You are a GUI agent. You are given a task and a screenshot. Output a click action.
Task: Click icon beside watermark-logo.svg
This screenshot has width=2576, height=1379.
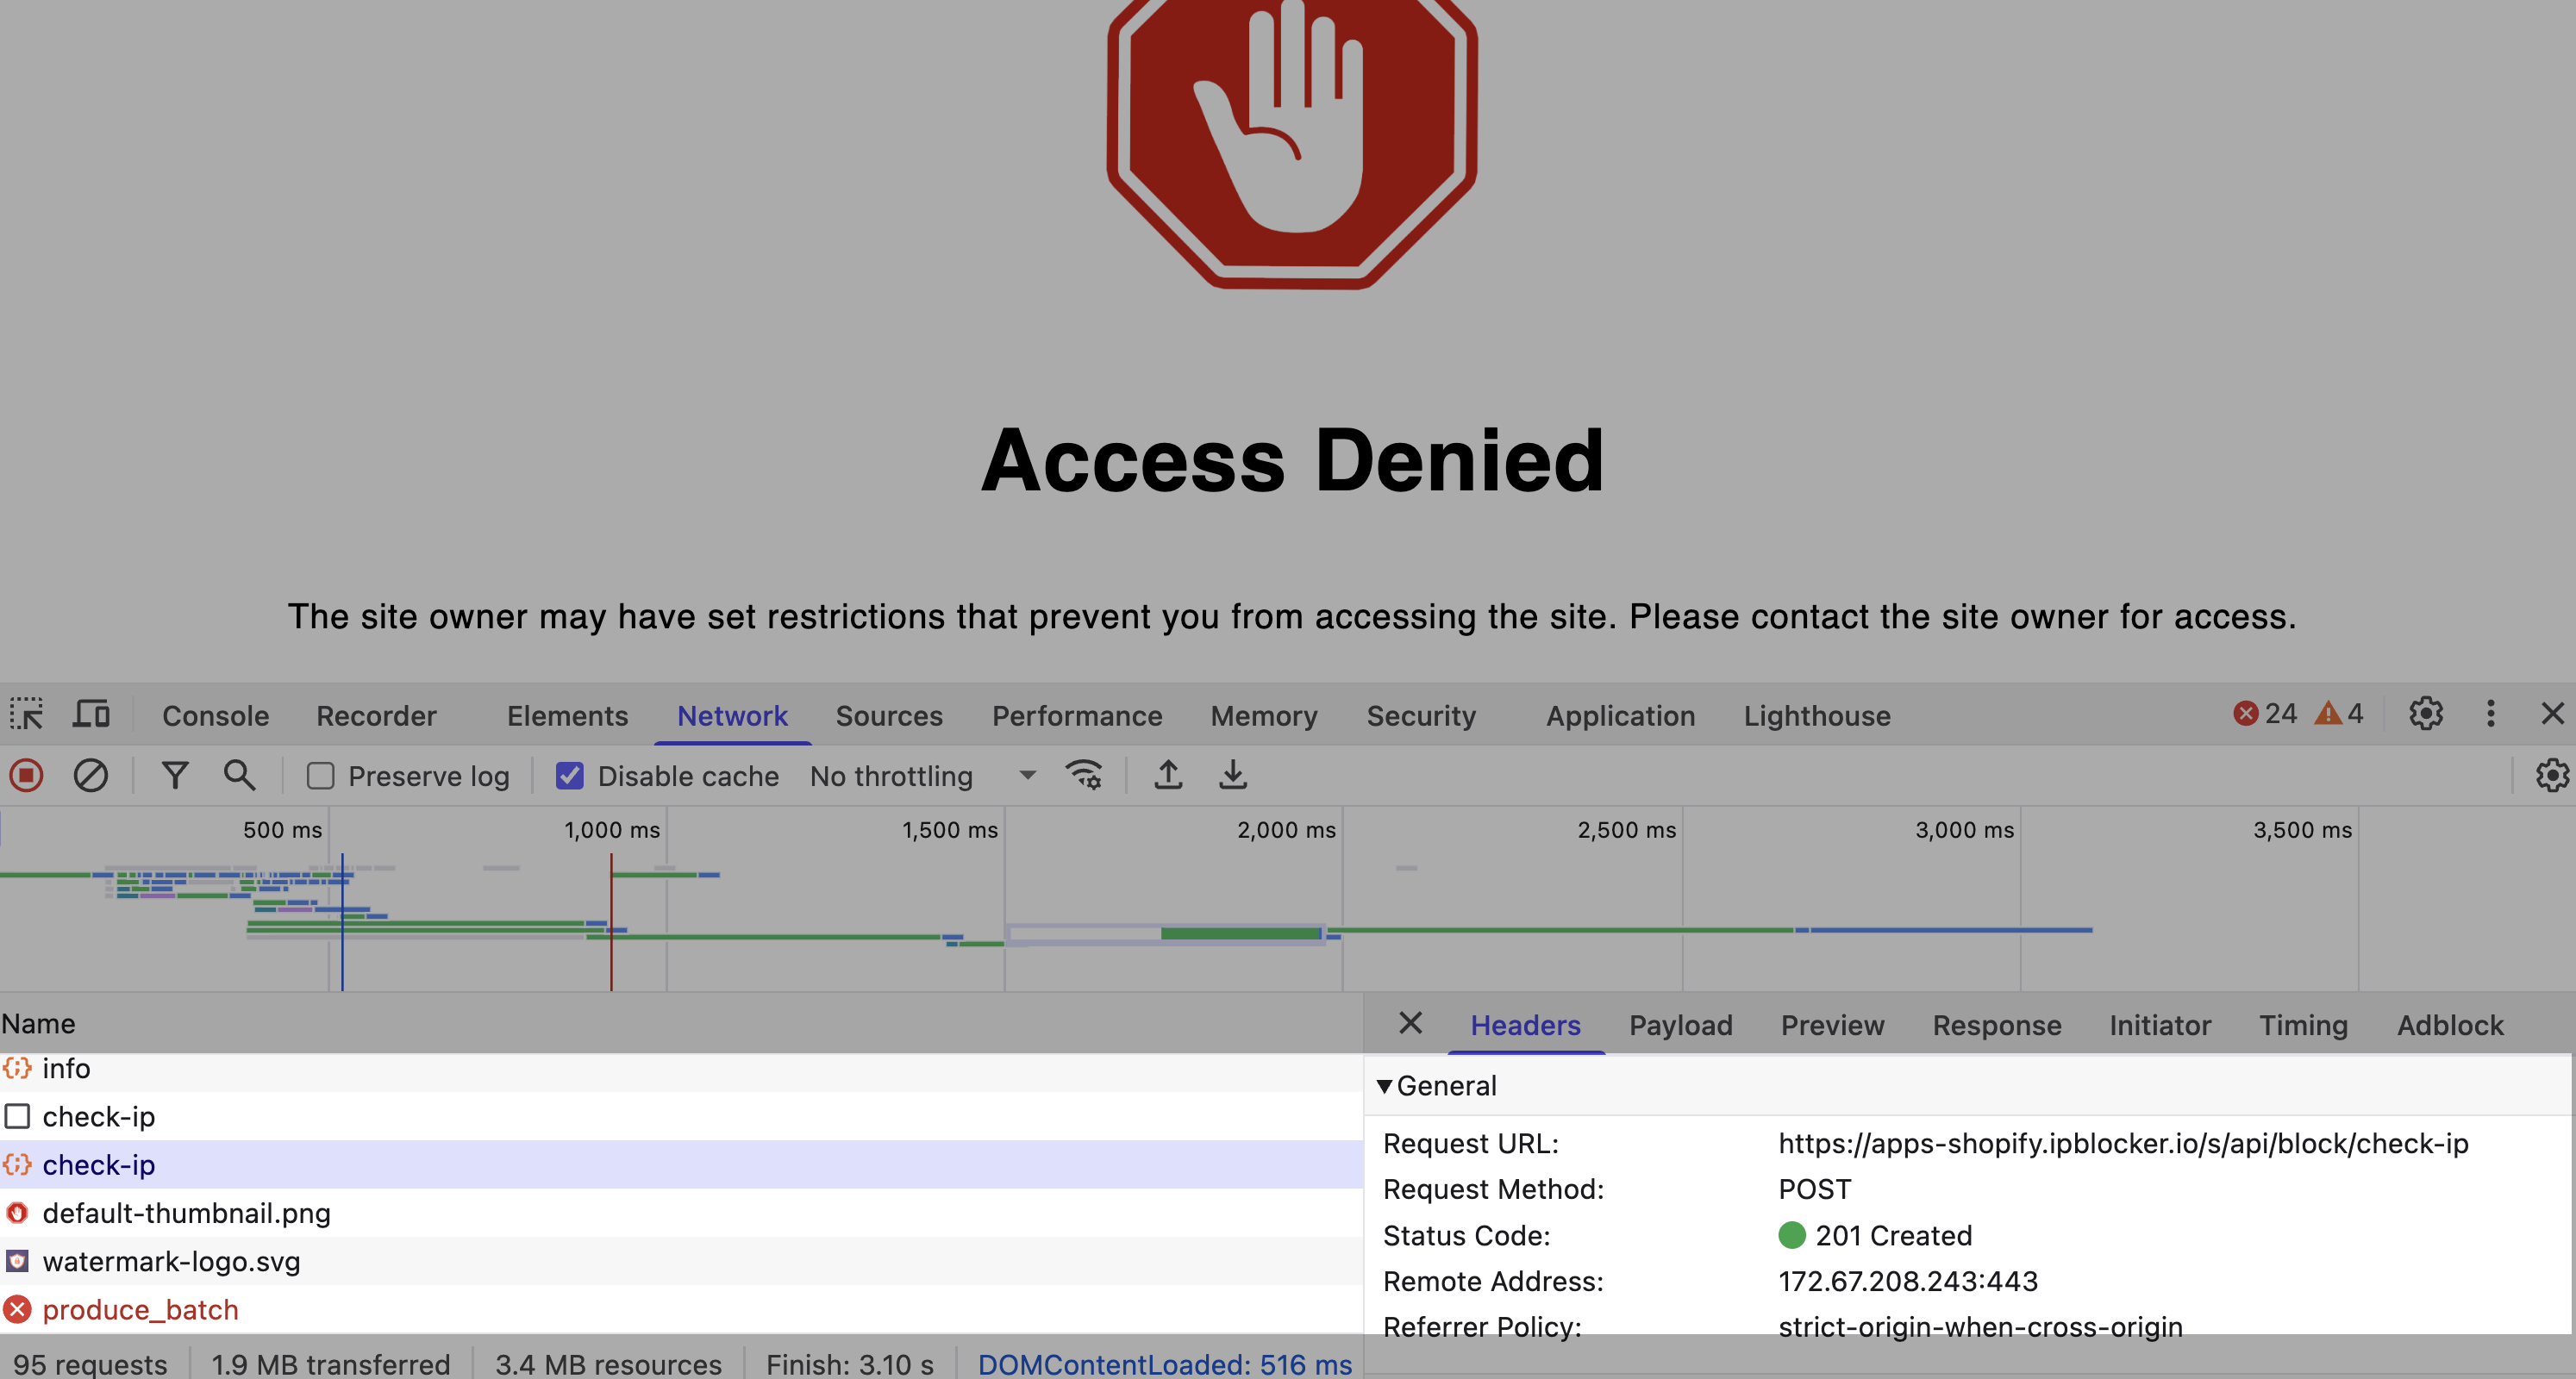[x=17, y=1261]
